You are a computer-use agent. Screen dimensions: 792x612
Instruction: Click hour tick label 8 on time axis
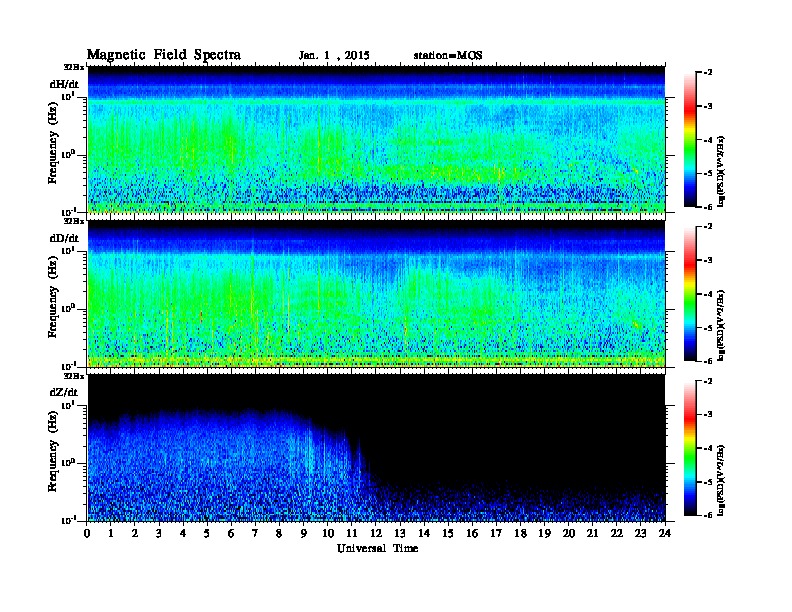point(279,534)
